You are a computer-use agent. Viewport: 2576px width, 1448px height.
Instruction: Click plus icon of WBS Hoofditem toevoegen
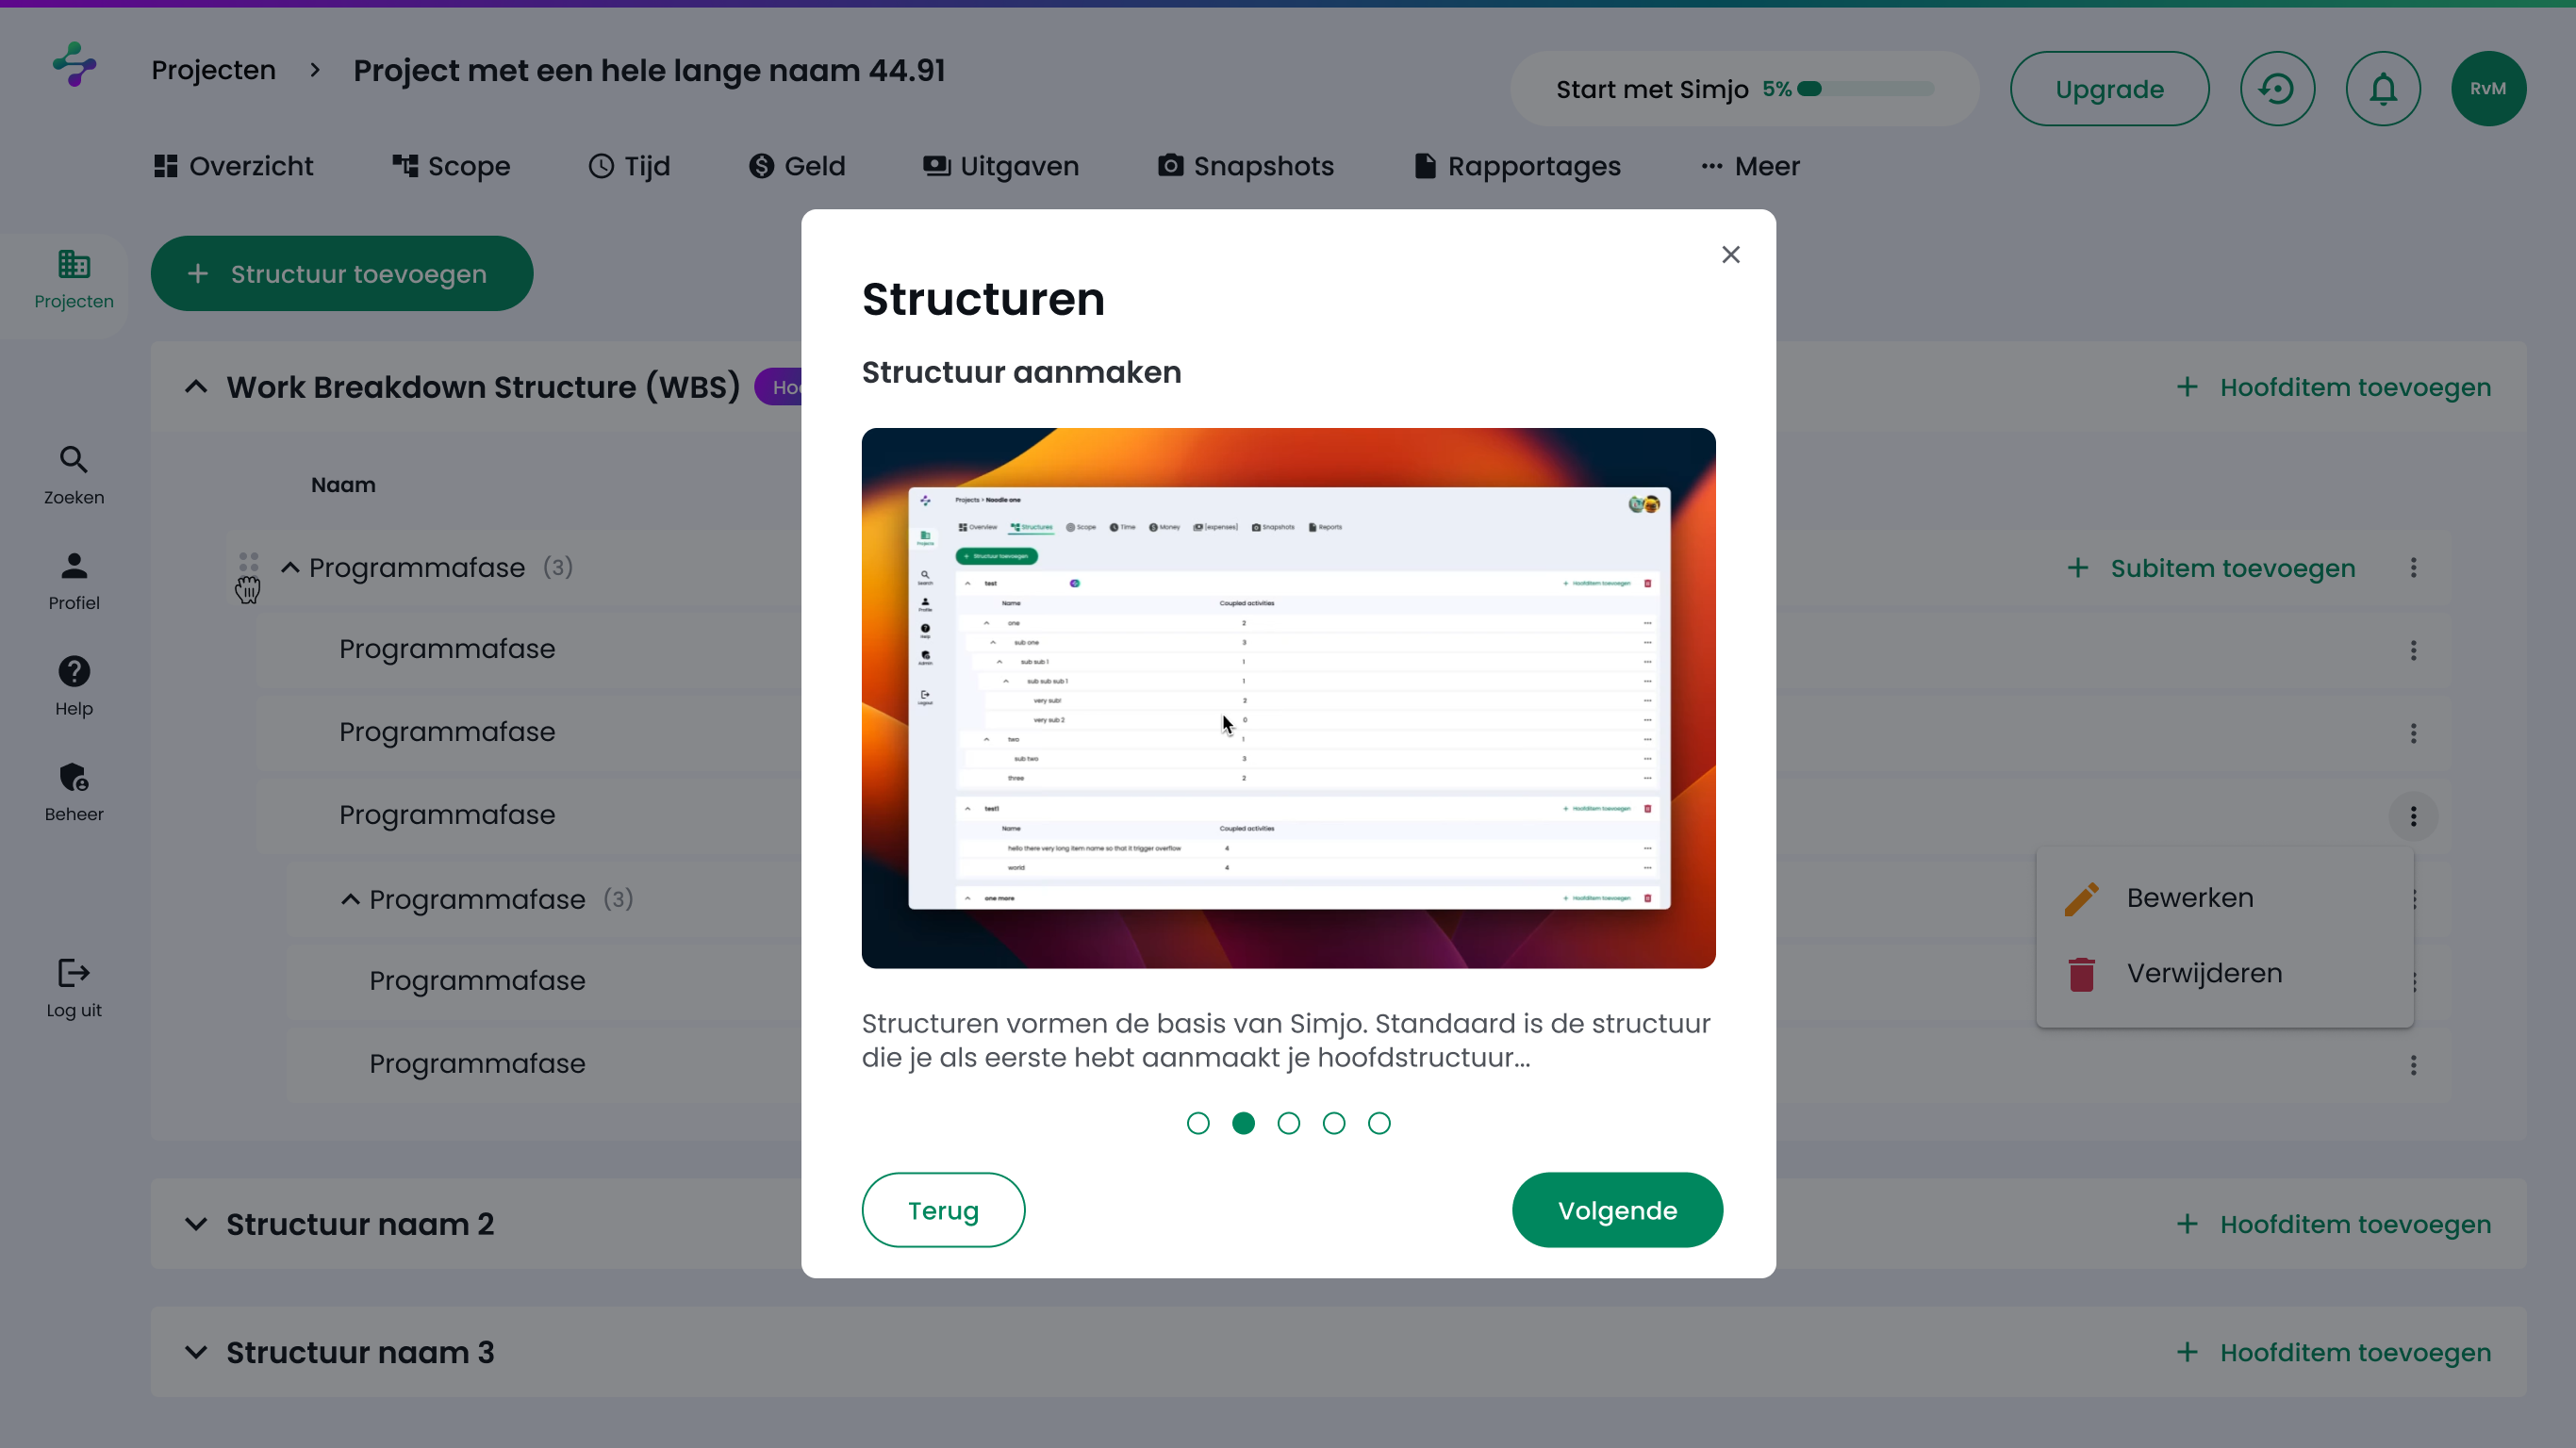coord(2187,387)
